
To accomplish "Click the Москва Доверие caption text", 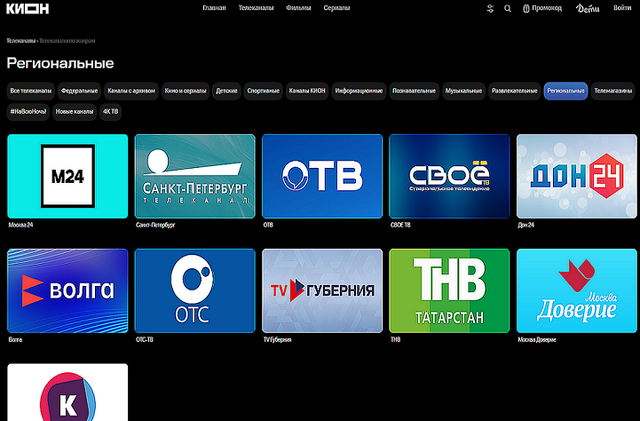I will click(x=537, y=340).
